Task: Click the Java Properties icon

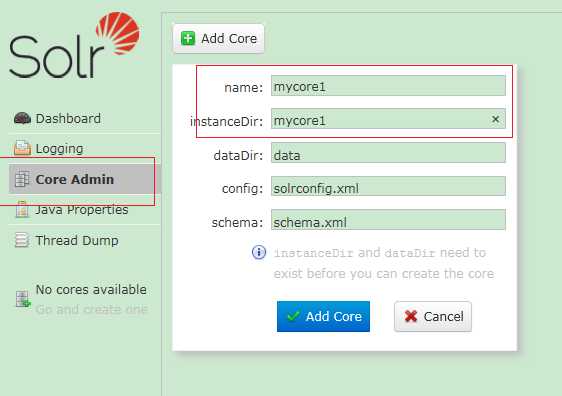Action: (22, 209)
